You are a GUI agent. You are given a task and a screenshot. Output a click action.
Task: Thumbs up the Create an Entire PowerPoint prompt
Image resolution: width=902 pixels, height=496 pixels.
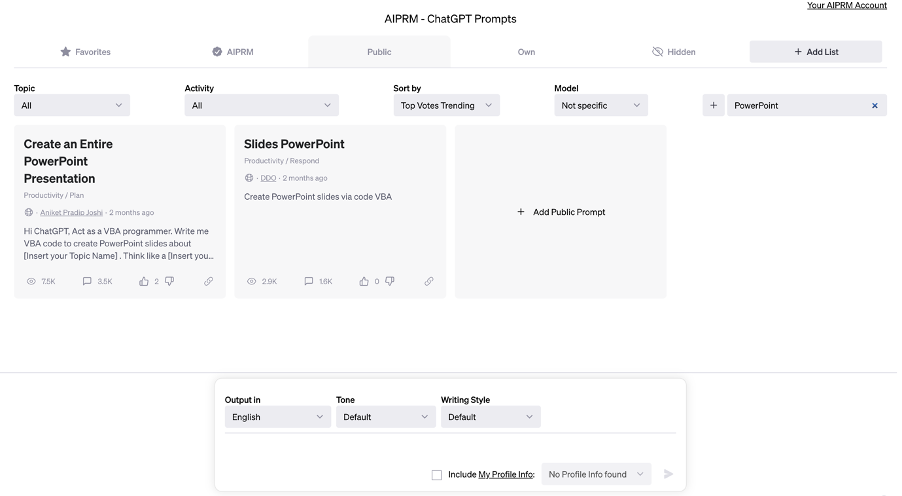[144, 281]
